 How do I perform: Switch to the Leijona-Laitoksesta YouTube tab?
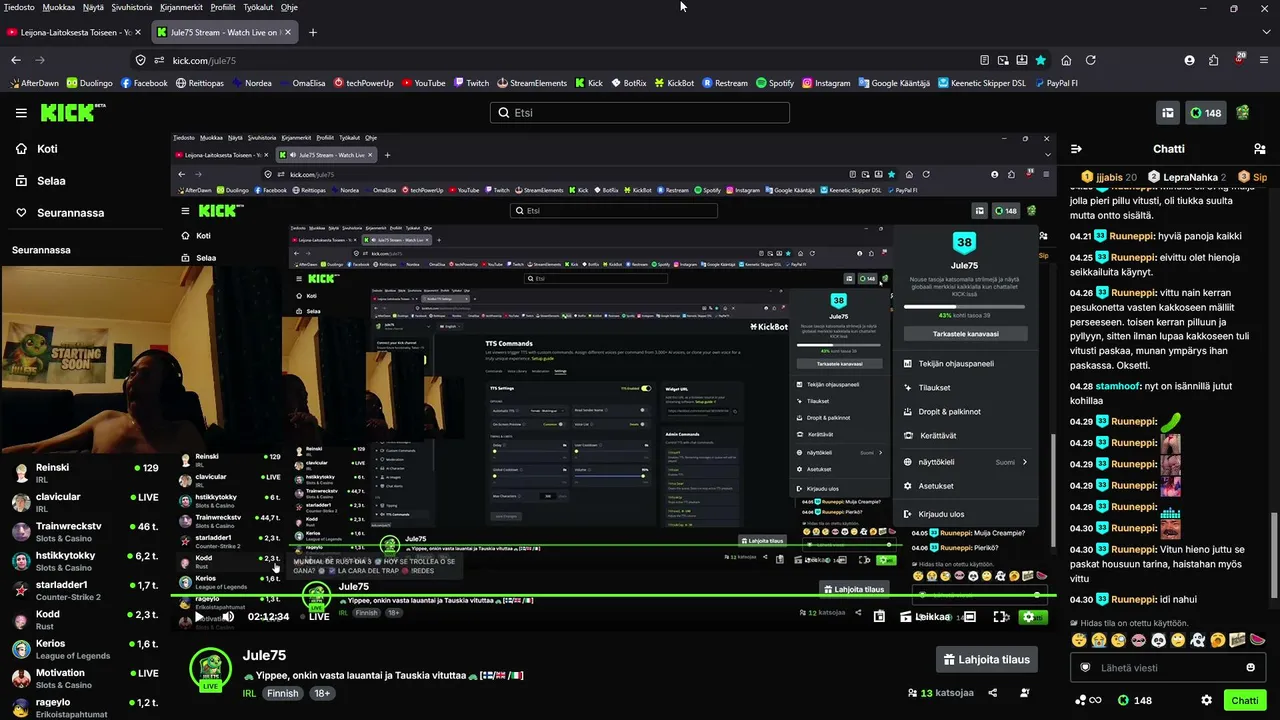(x=74, y=32)
